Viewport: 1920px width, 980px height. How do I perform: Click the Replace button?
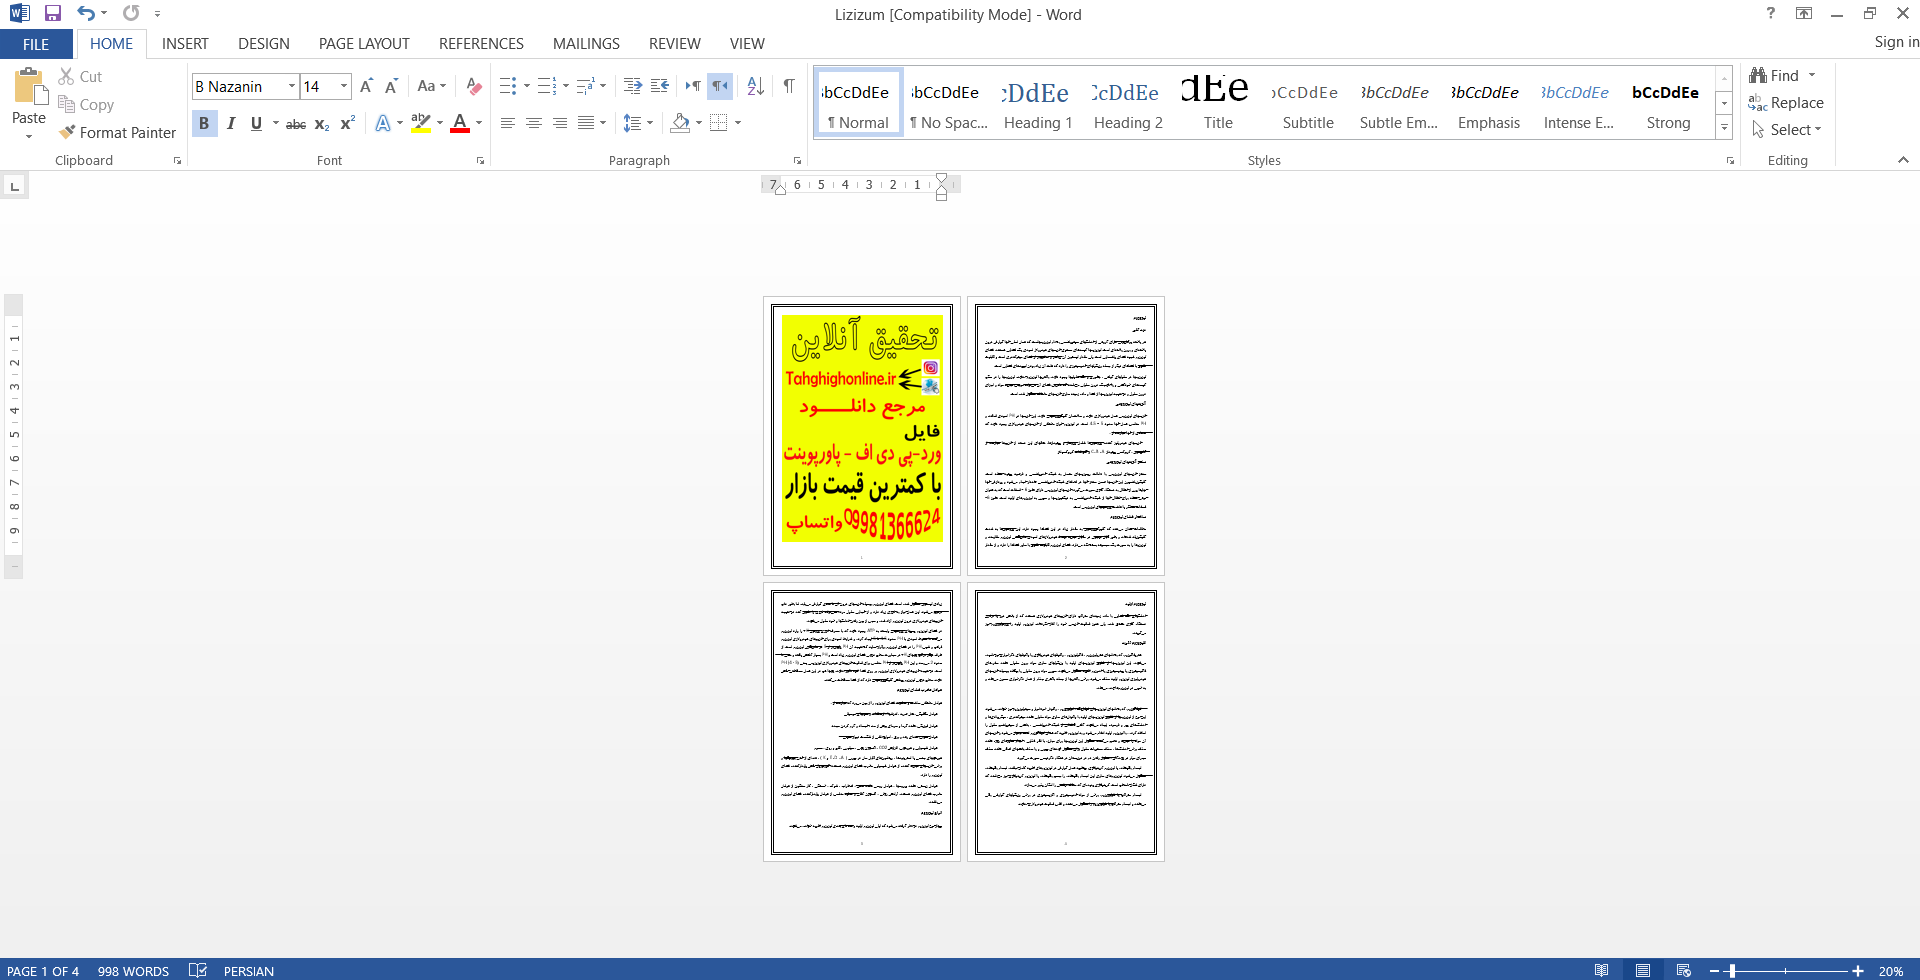1786,103
